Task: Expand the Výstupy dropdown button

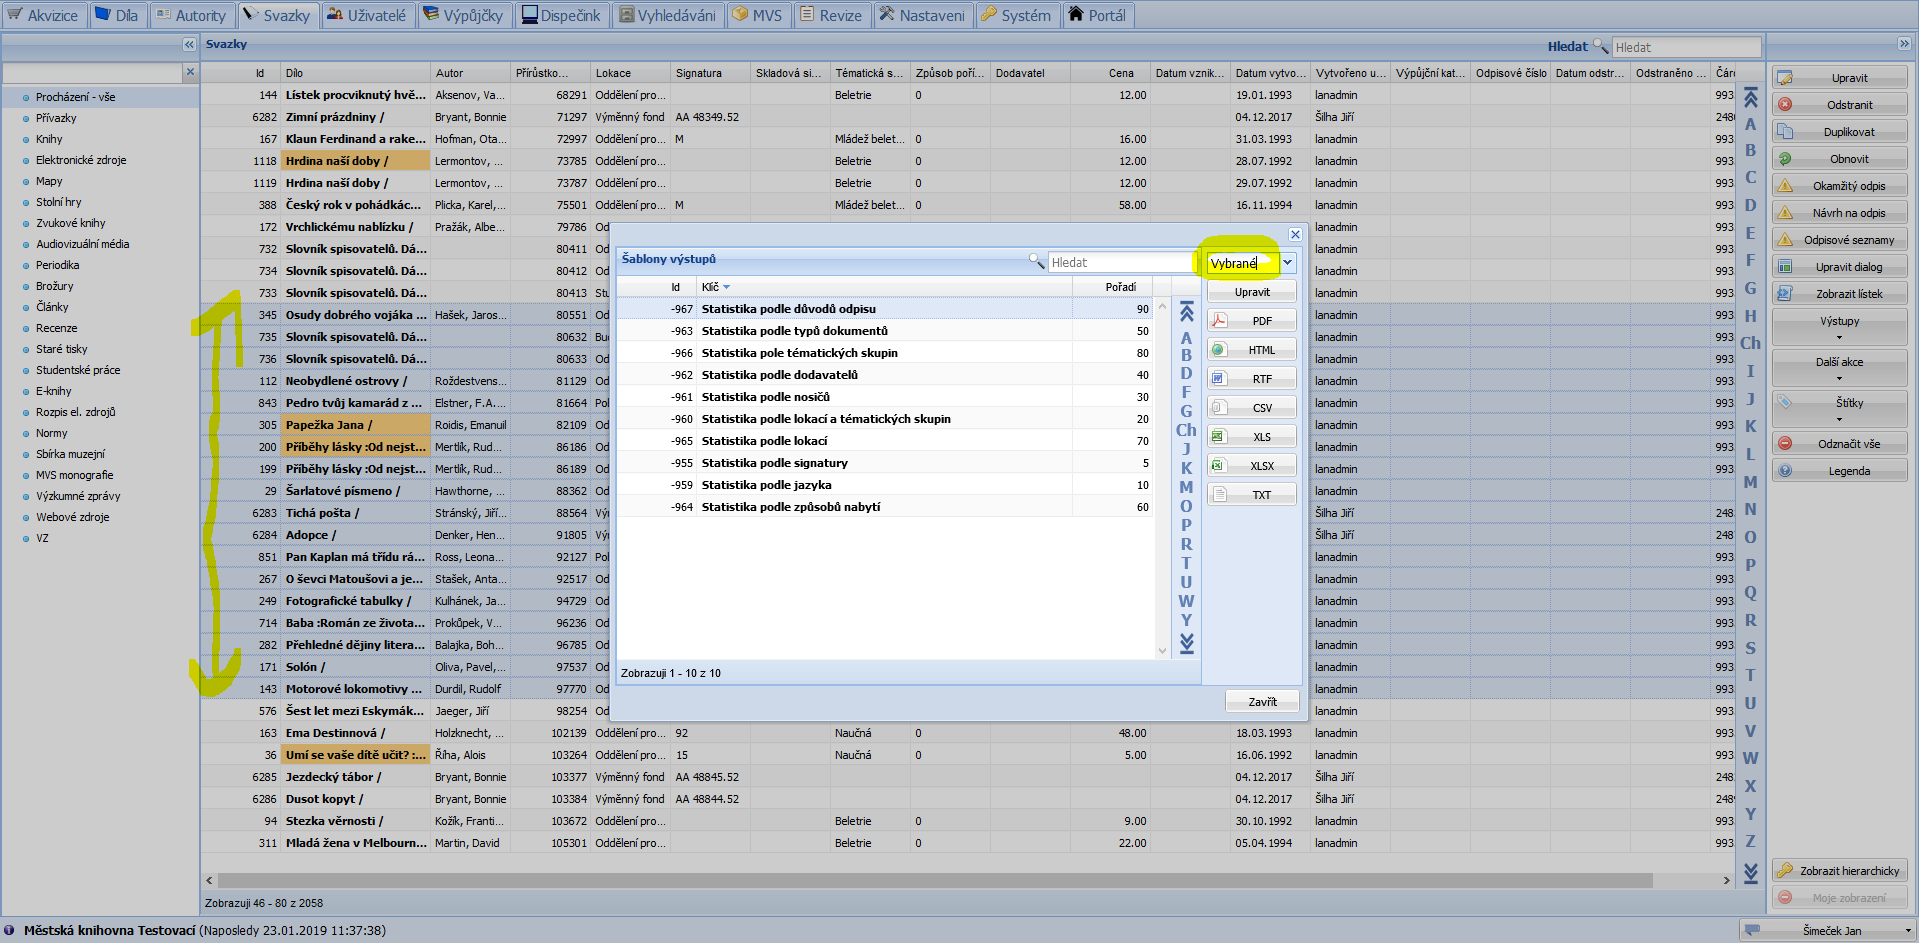Action: (1840, 327)
